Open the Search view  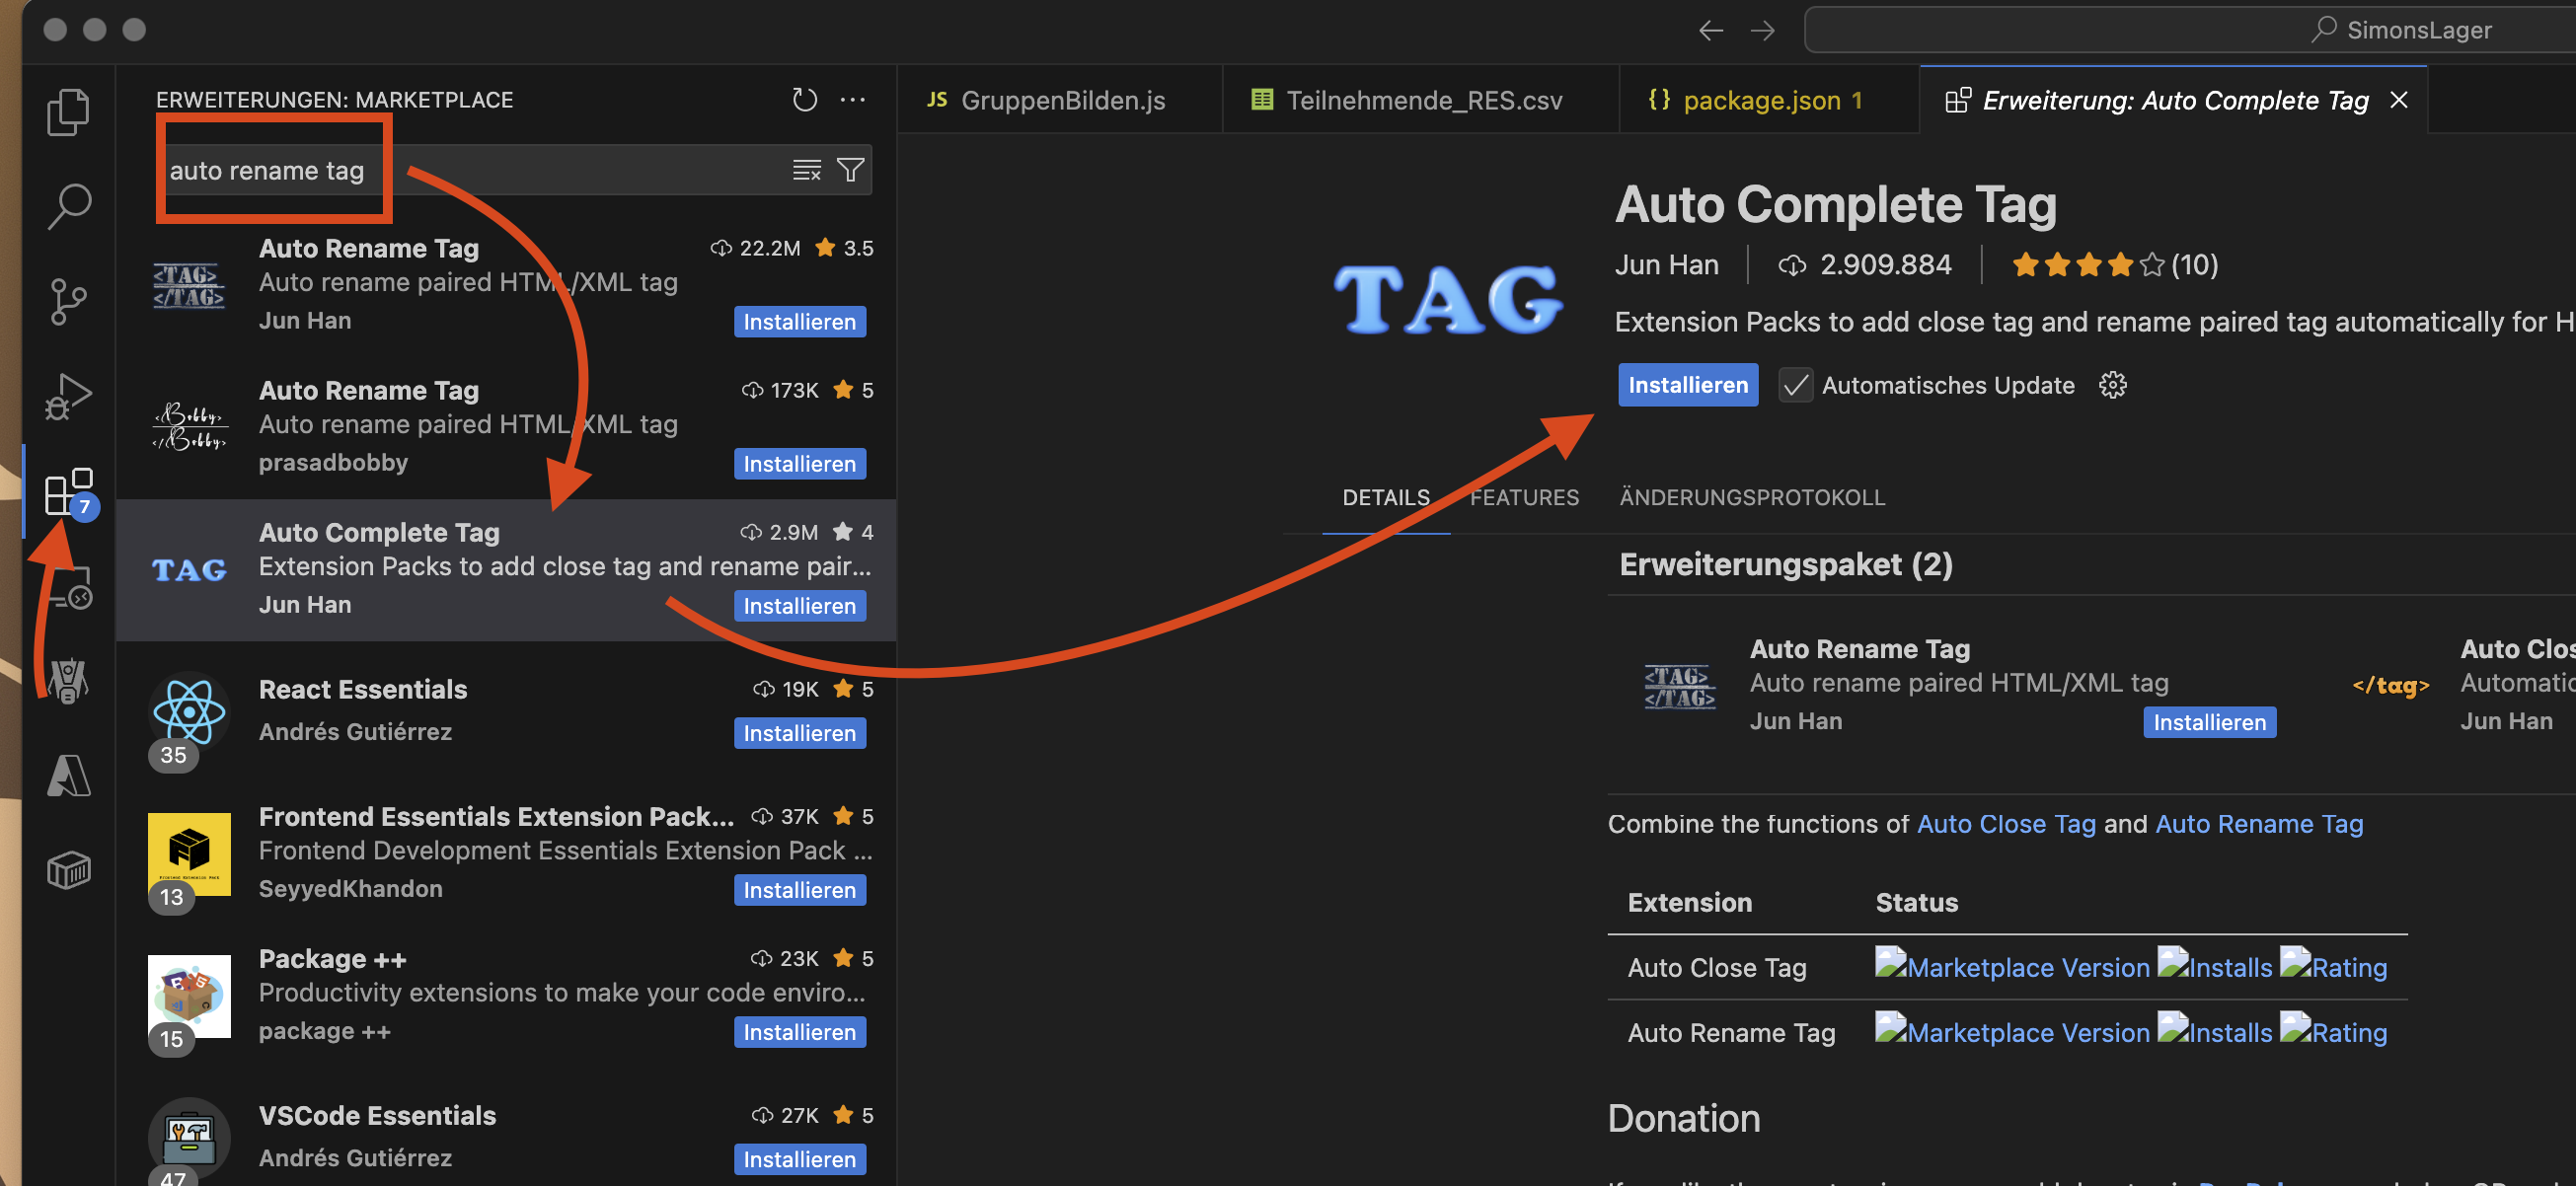point(68,205)
